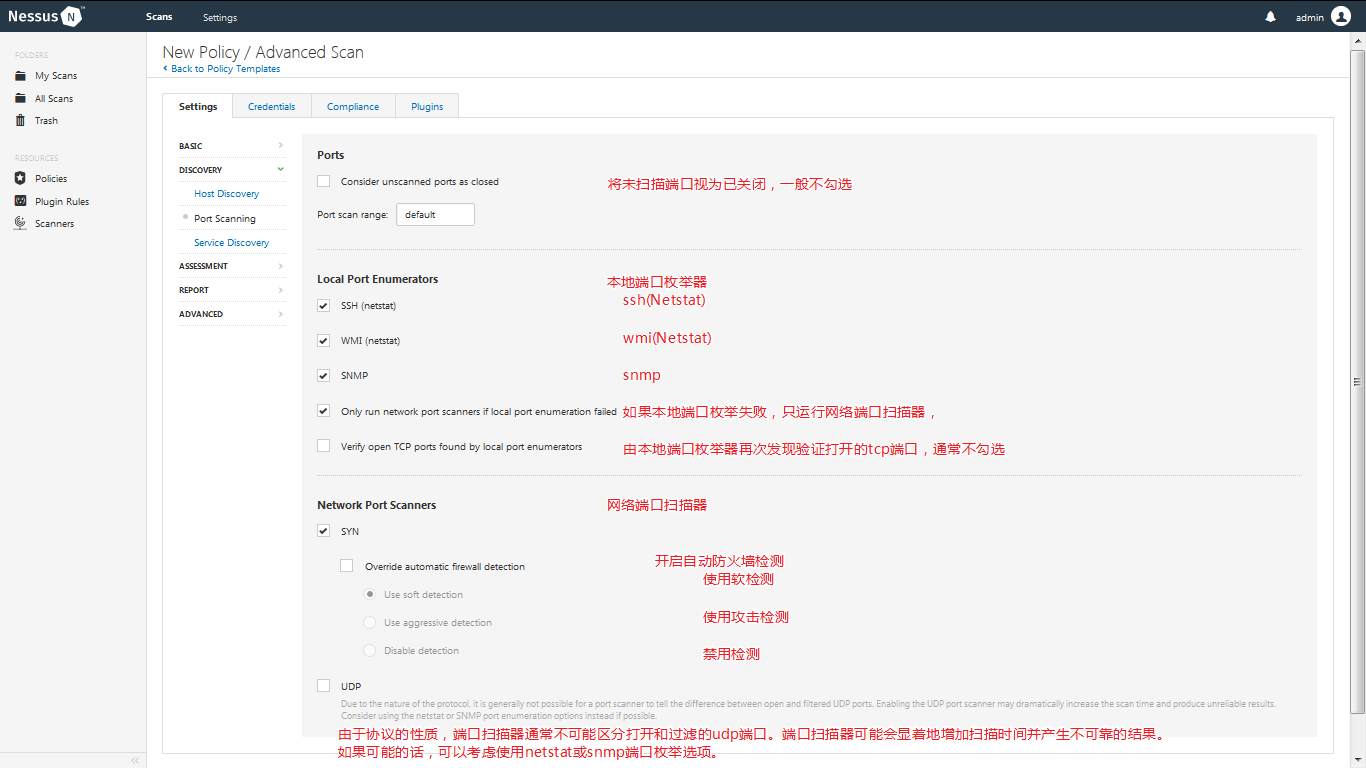
Task: Edit the Port scan range field
Action: (x=435, y=214)
